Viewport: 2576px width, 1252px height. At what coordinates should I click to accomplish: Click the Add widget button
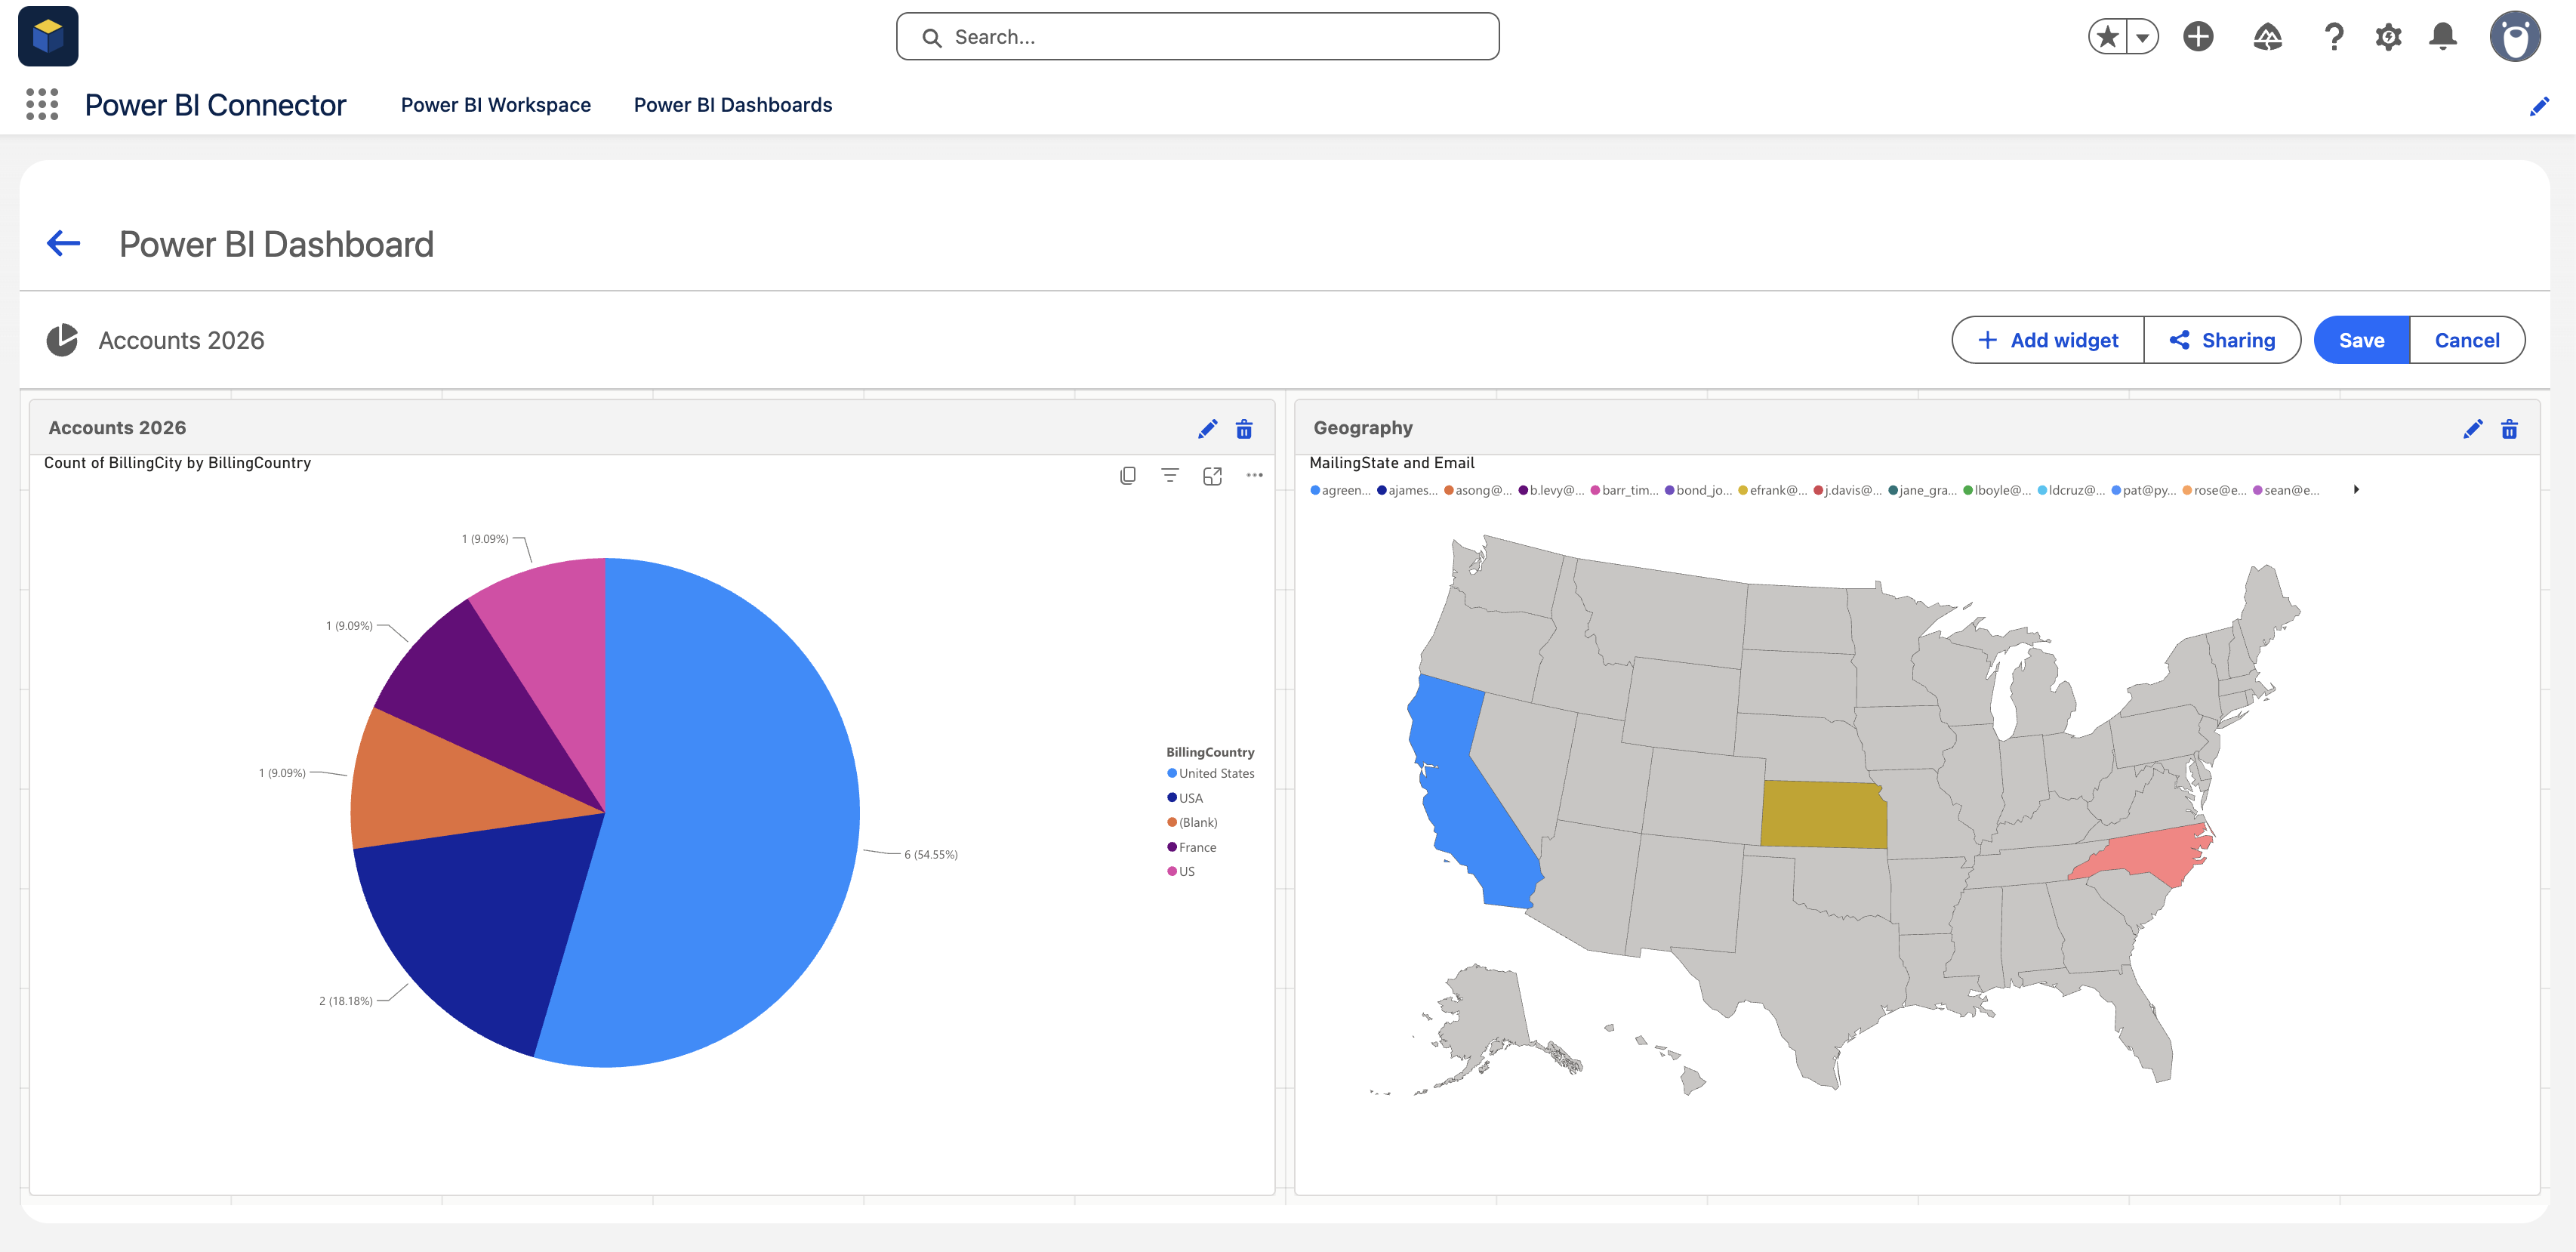tap(2048, 340)
